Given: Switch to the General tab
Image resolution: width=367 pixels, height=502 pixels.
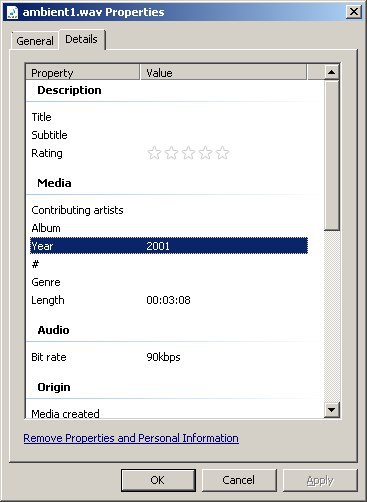Looking at the screenshot, I should (x=35, y=41).
